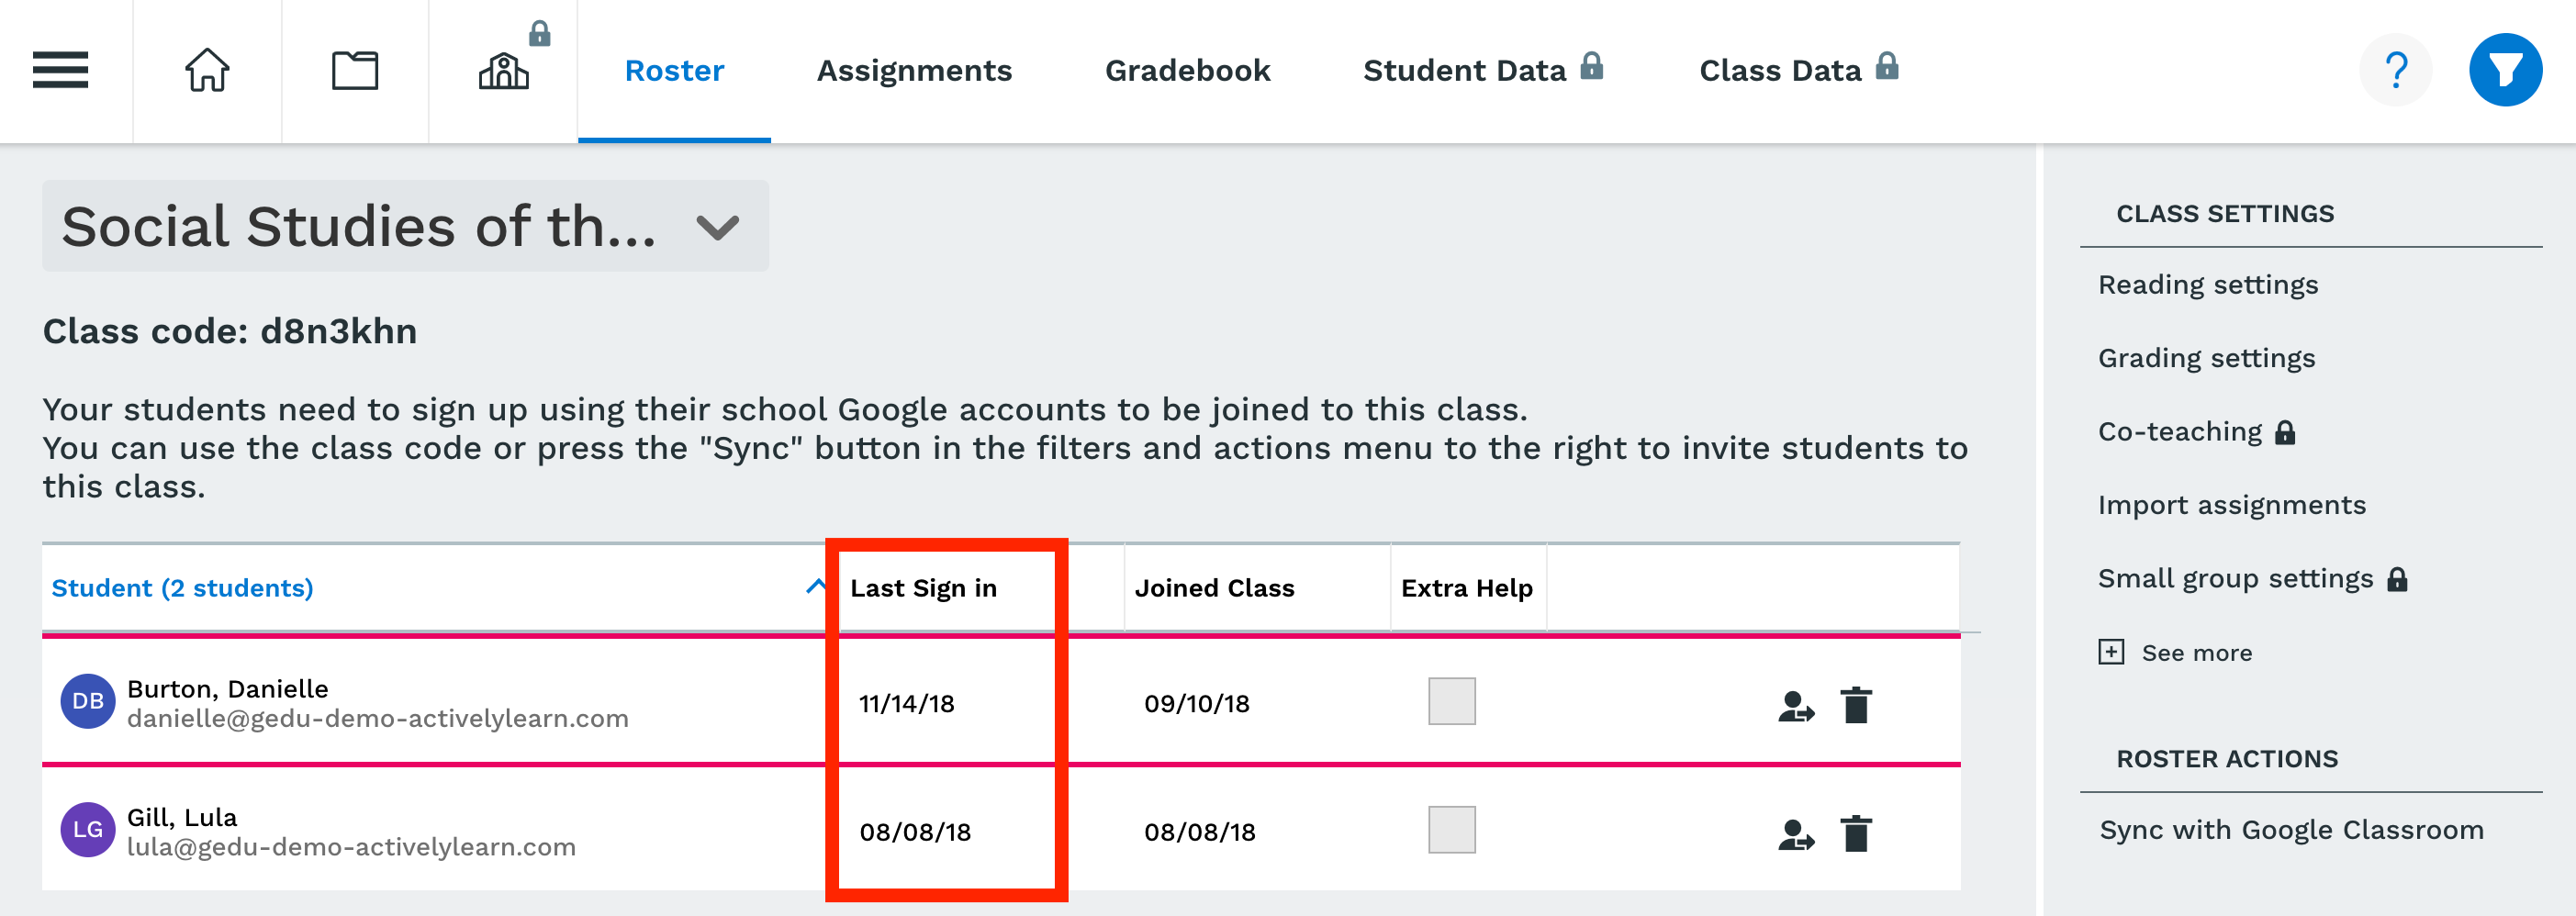Open the folder library icon

tap(355, 70)
